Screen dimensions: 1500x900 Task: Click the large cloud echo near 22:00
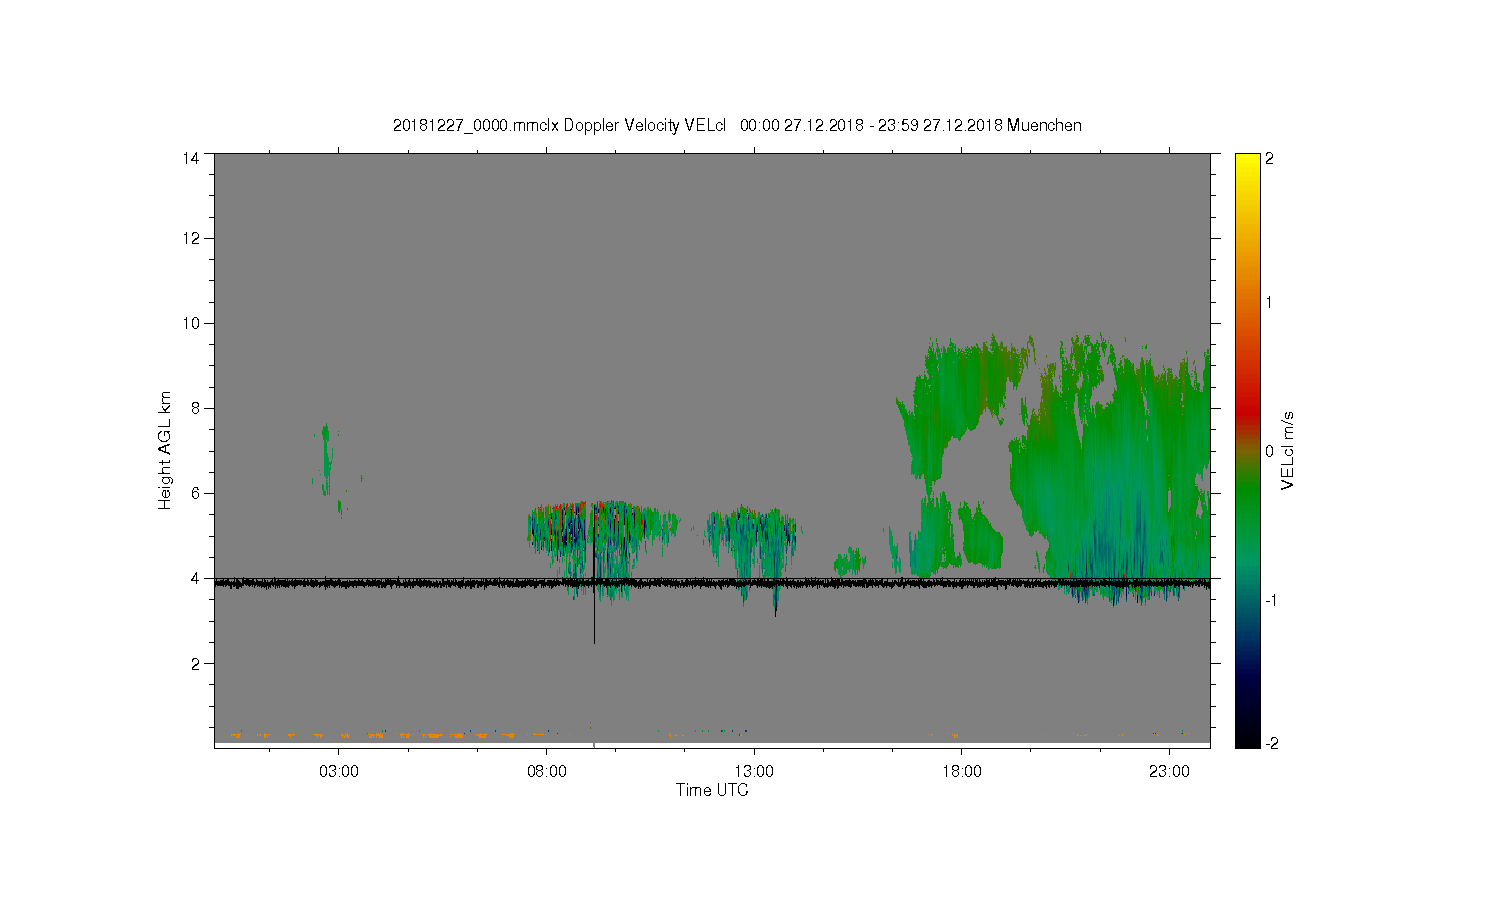point(1110,470)
